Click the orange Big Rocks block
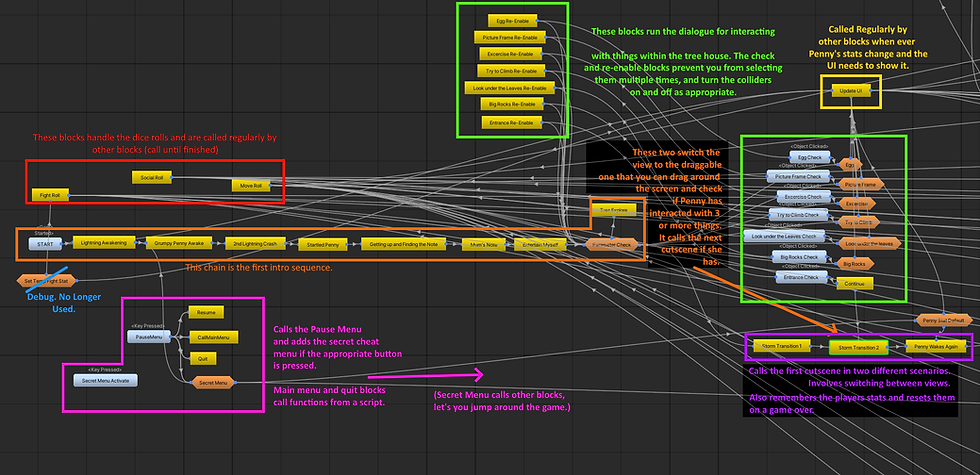980x475 pixels. [x=855, y=264]
